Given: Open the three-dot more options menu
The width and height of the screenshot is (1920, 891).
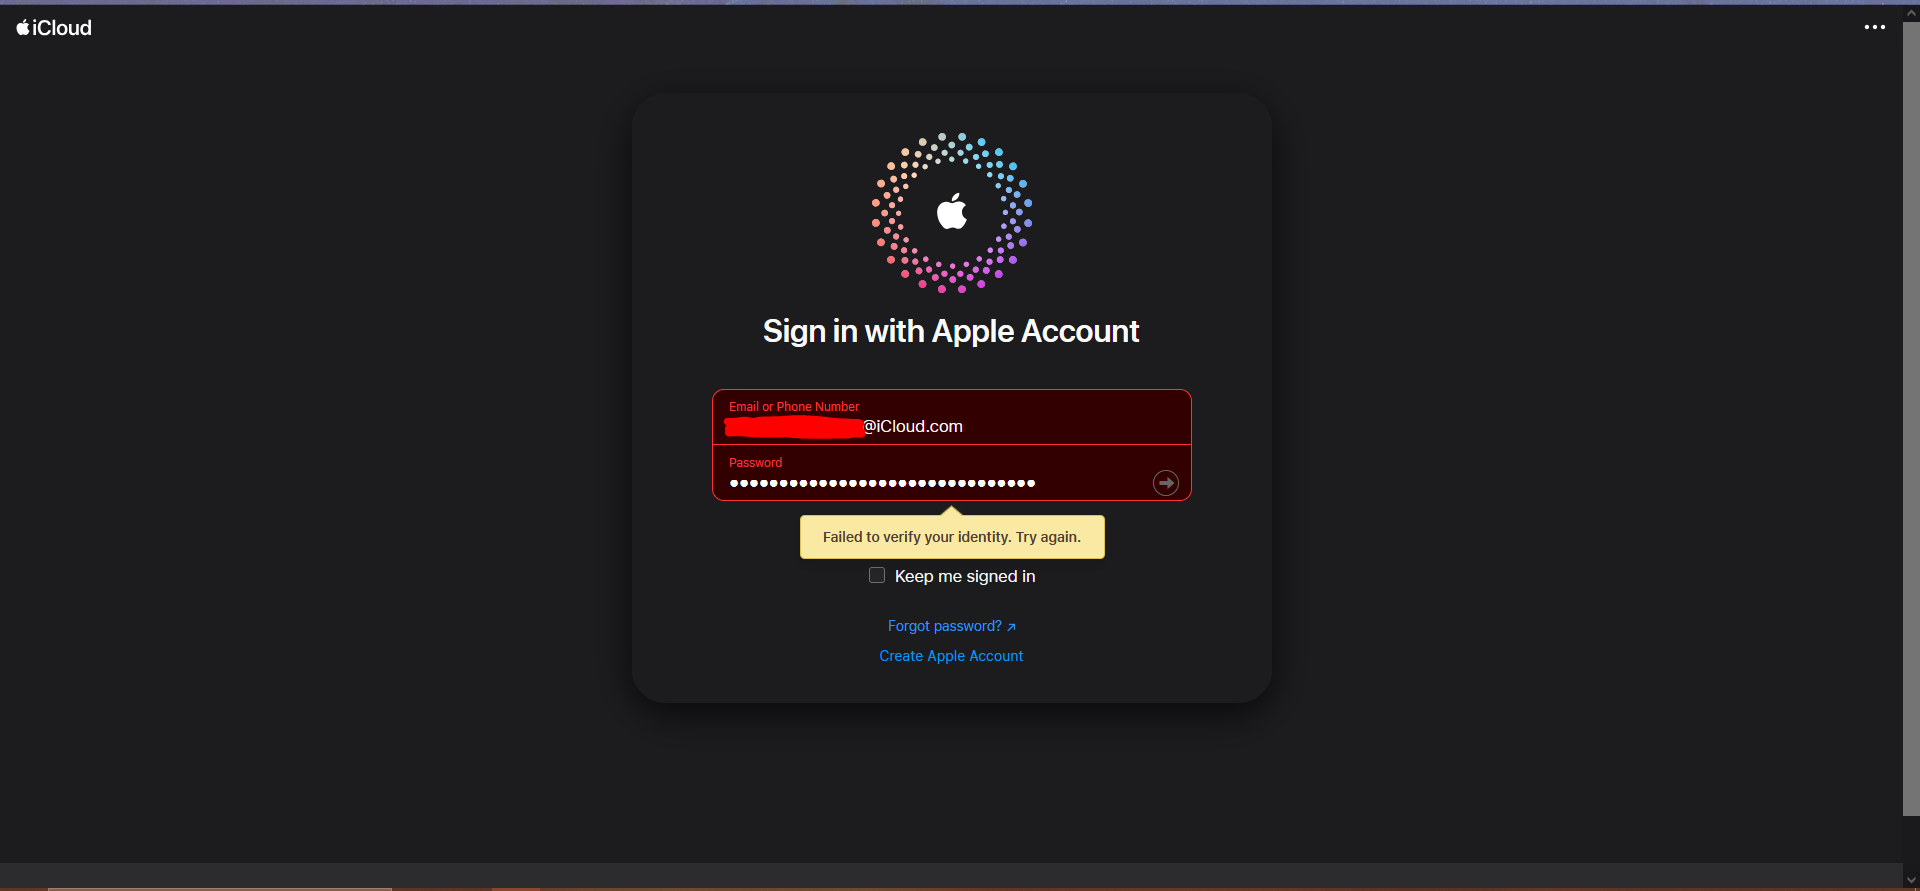Looking at the screenshot, I should coord(1875,27).
